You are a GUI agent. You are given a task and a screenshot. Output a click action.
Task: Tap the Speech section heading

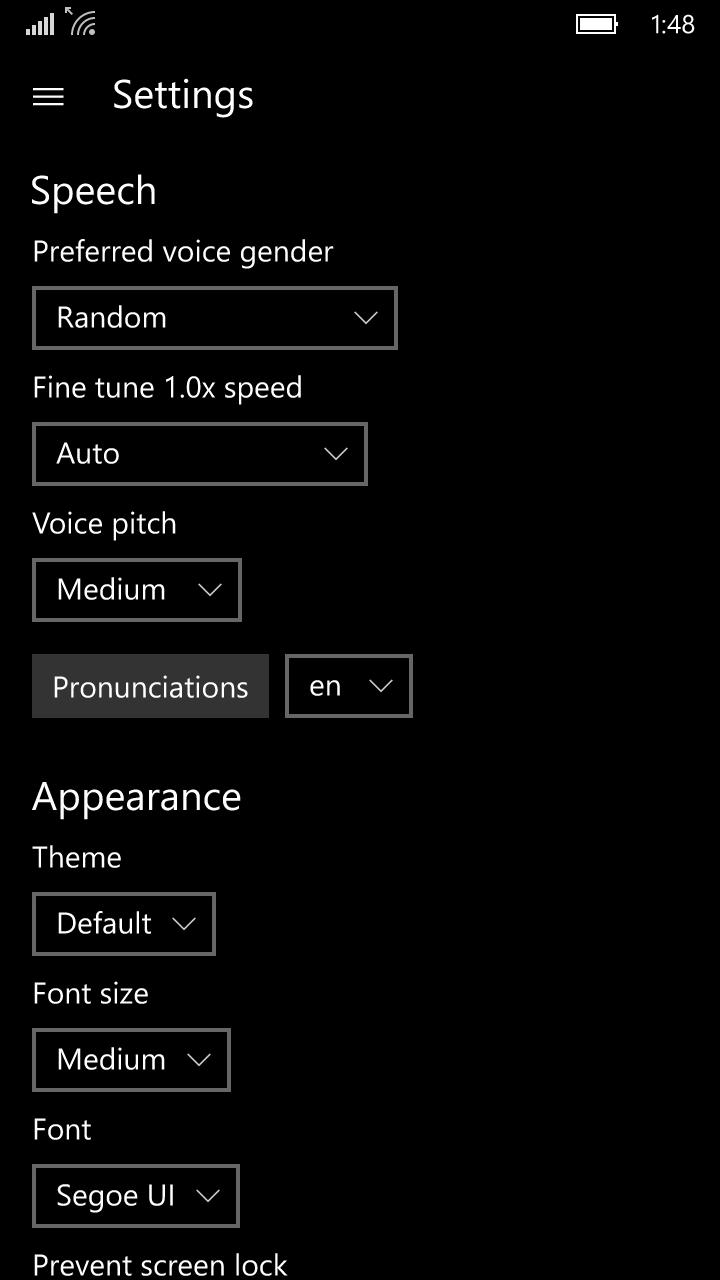tap(94, 190)
